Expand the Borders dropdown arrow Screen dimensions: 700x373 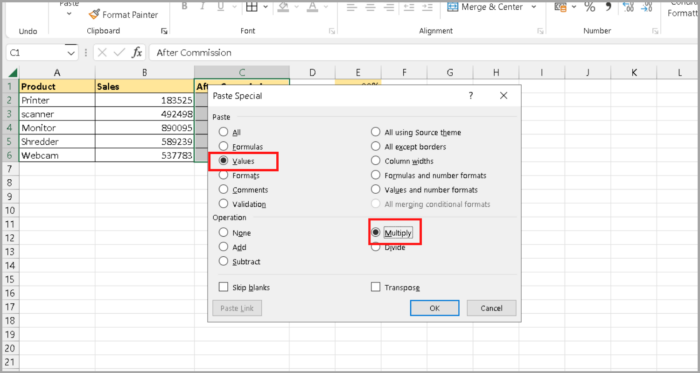click(266, 6)
